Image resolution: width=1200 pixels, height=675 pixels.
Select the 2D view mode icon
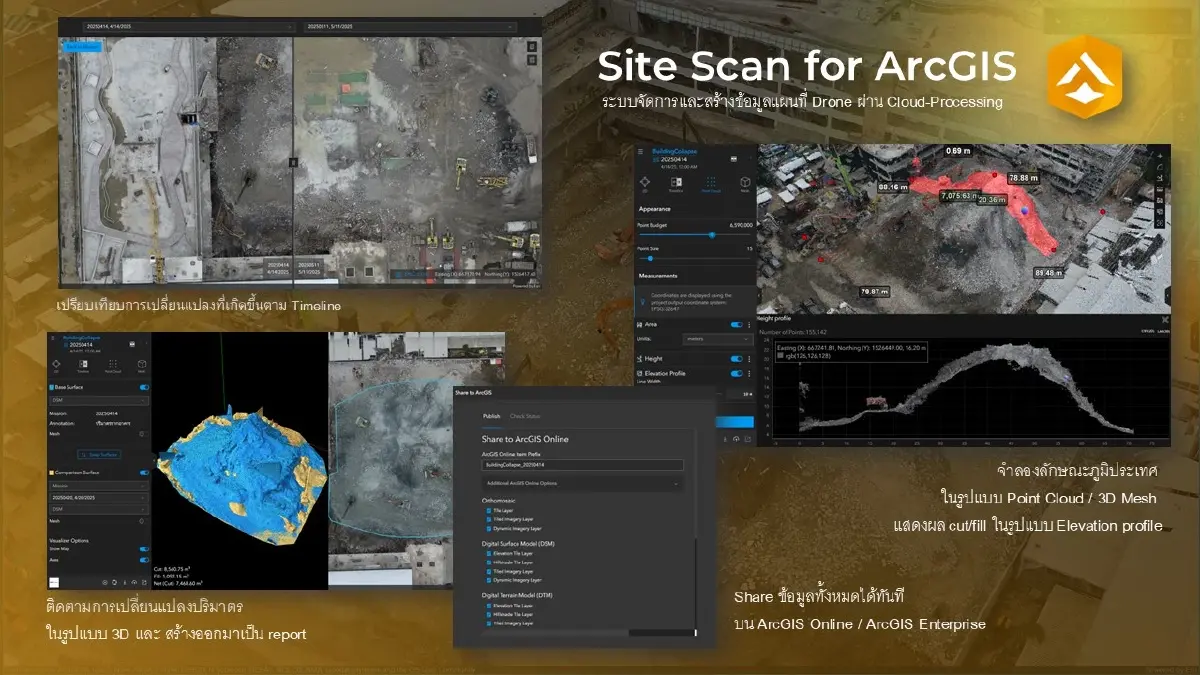click(645, 183)
